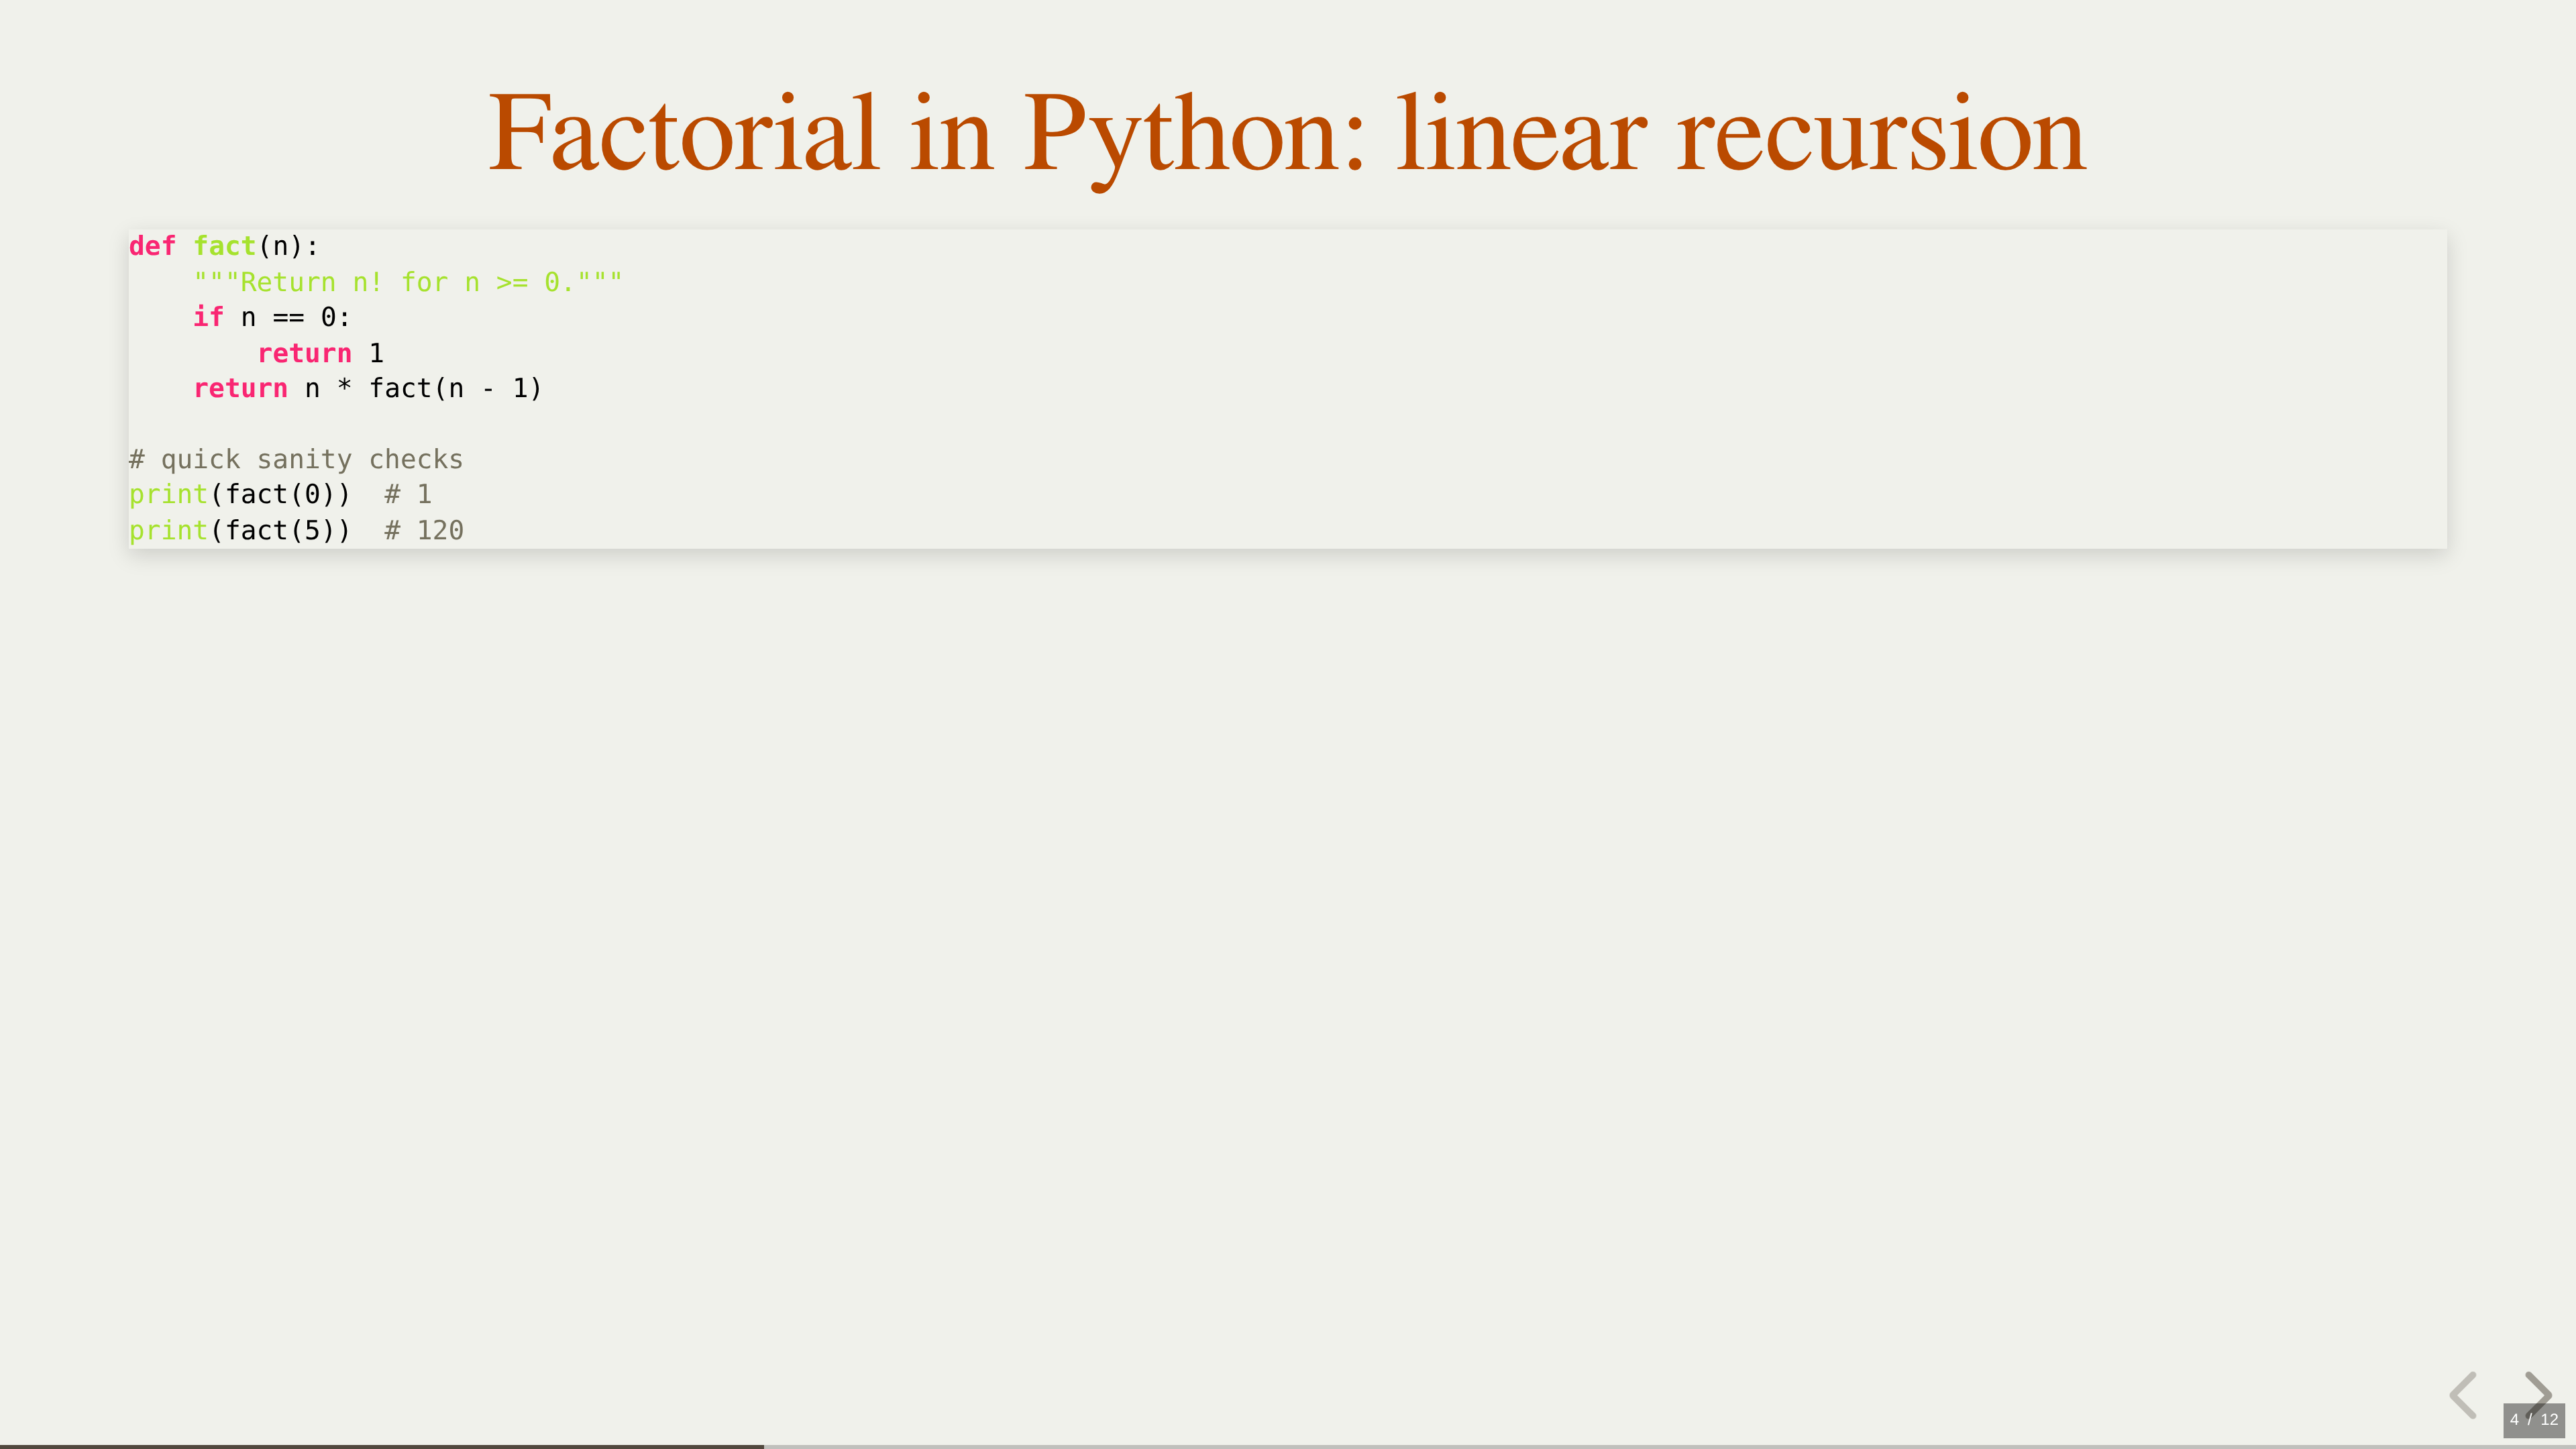This screenshot has height=1449, width=2576.
Task: Click the '# quick sanity checks' comment
Action: pos(296,460)
